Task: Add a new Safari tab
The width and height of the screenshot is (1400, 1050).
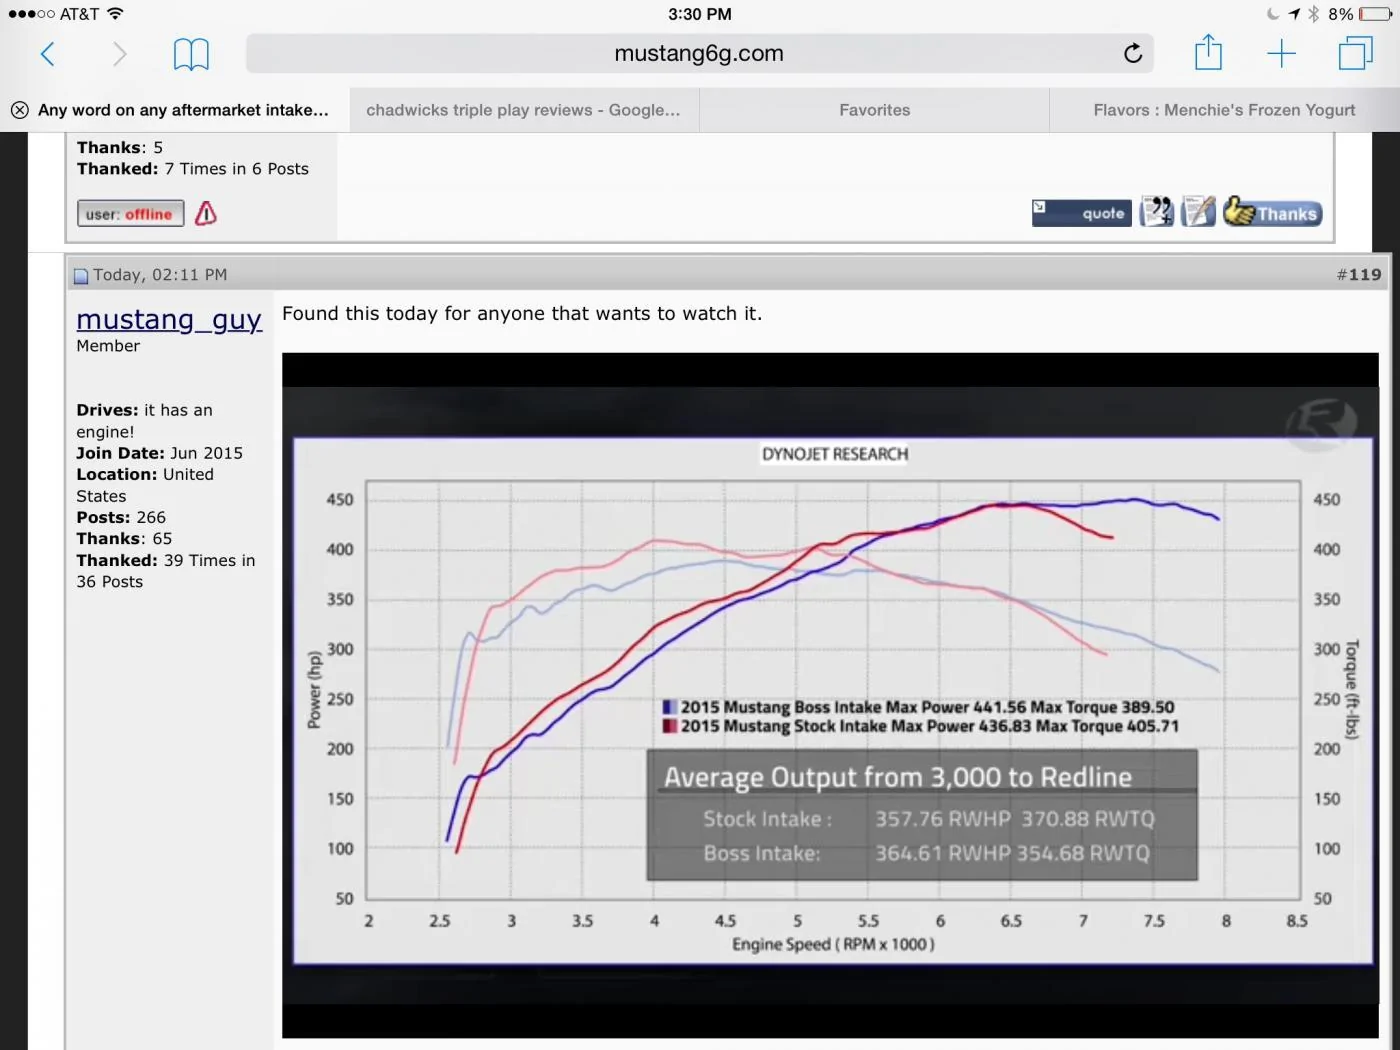Action: point(1281,54)
